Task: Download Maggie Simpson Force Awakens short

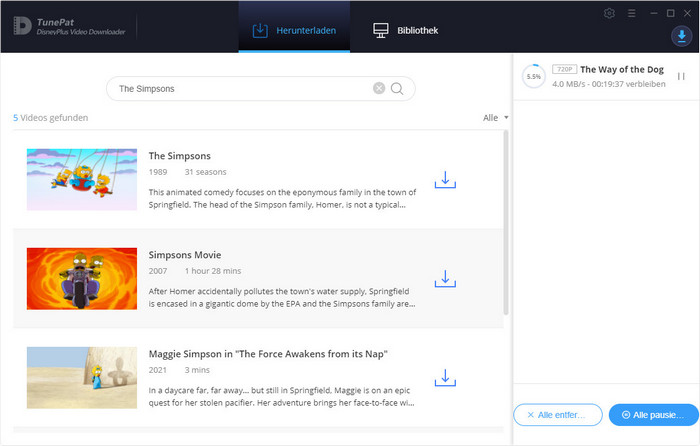Action: coord(445,378)
